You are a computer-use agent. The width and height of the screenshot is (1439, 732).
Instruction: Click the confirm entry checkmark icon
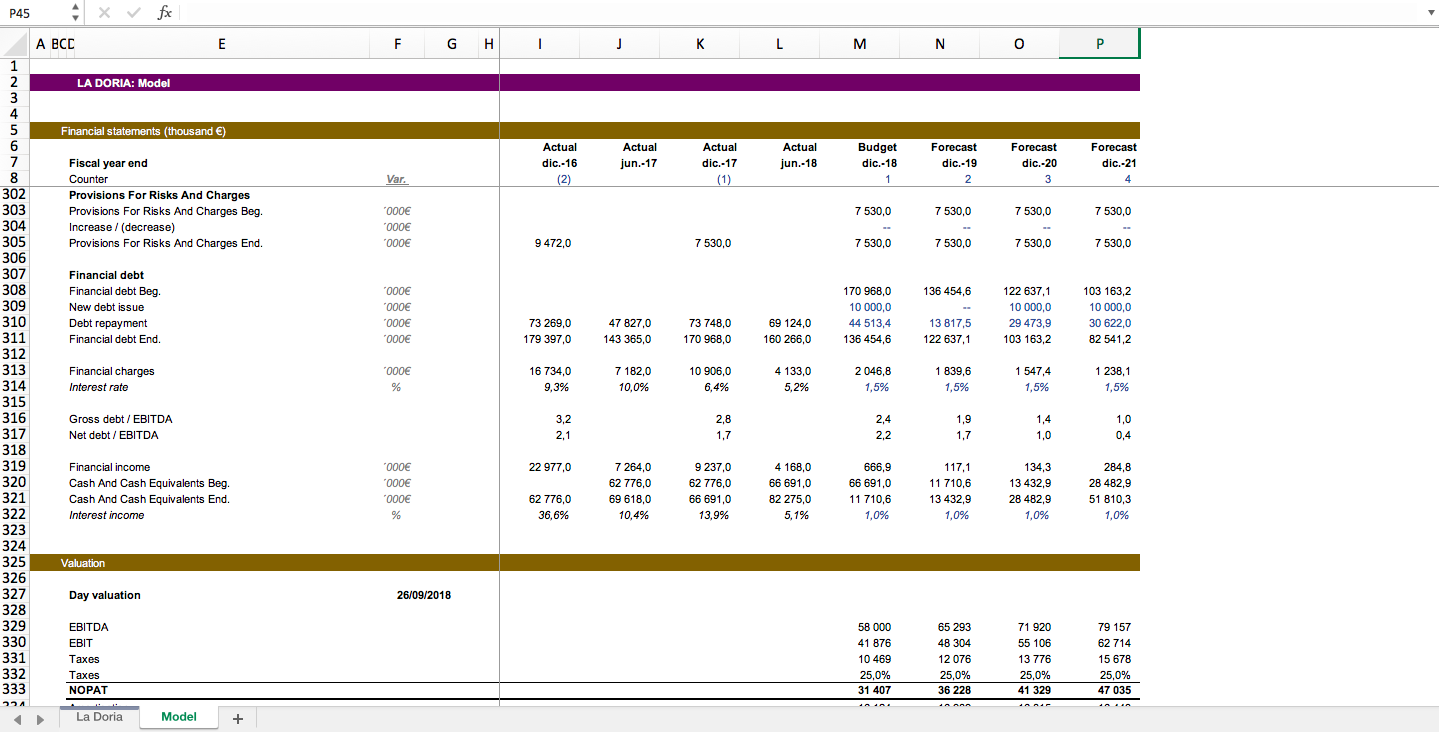[x=134, y=12]
